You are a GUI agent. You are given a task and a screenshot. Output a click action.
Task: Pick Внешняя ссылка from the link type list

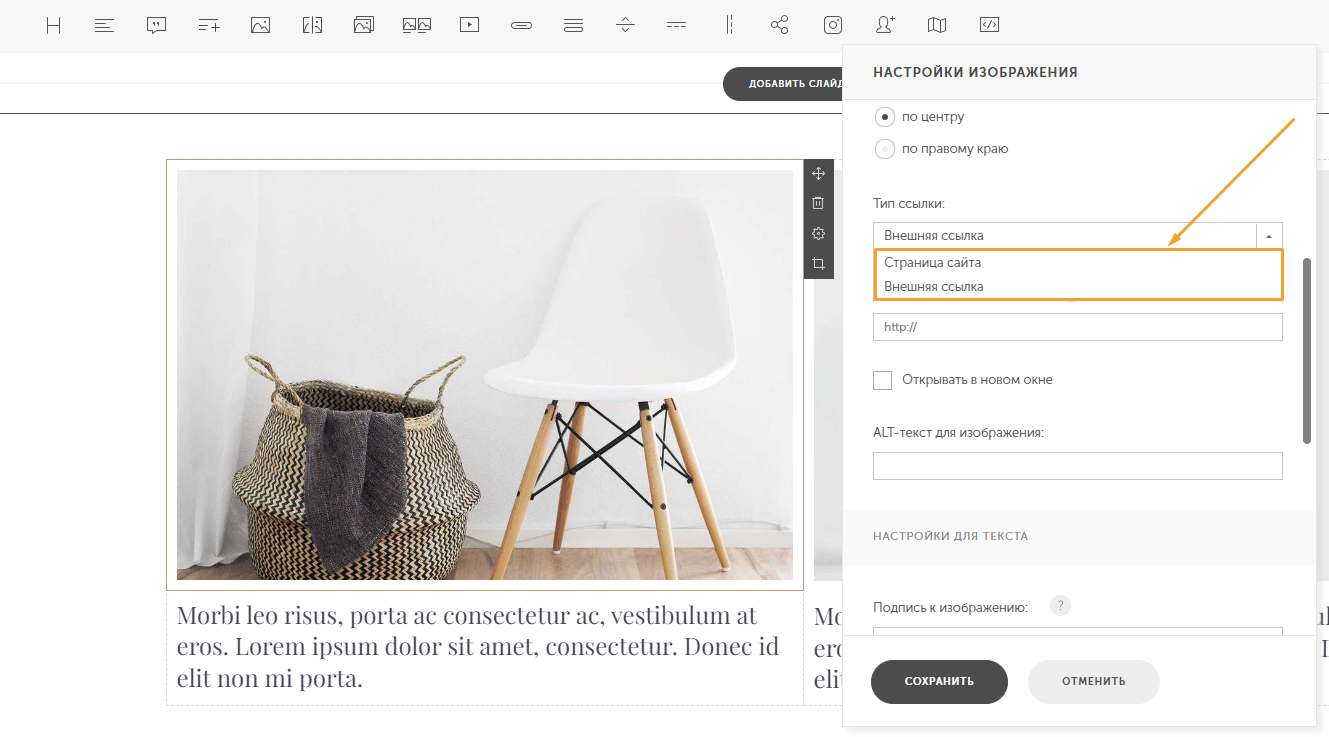[1078, 287]
